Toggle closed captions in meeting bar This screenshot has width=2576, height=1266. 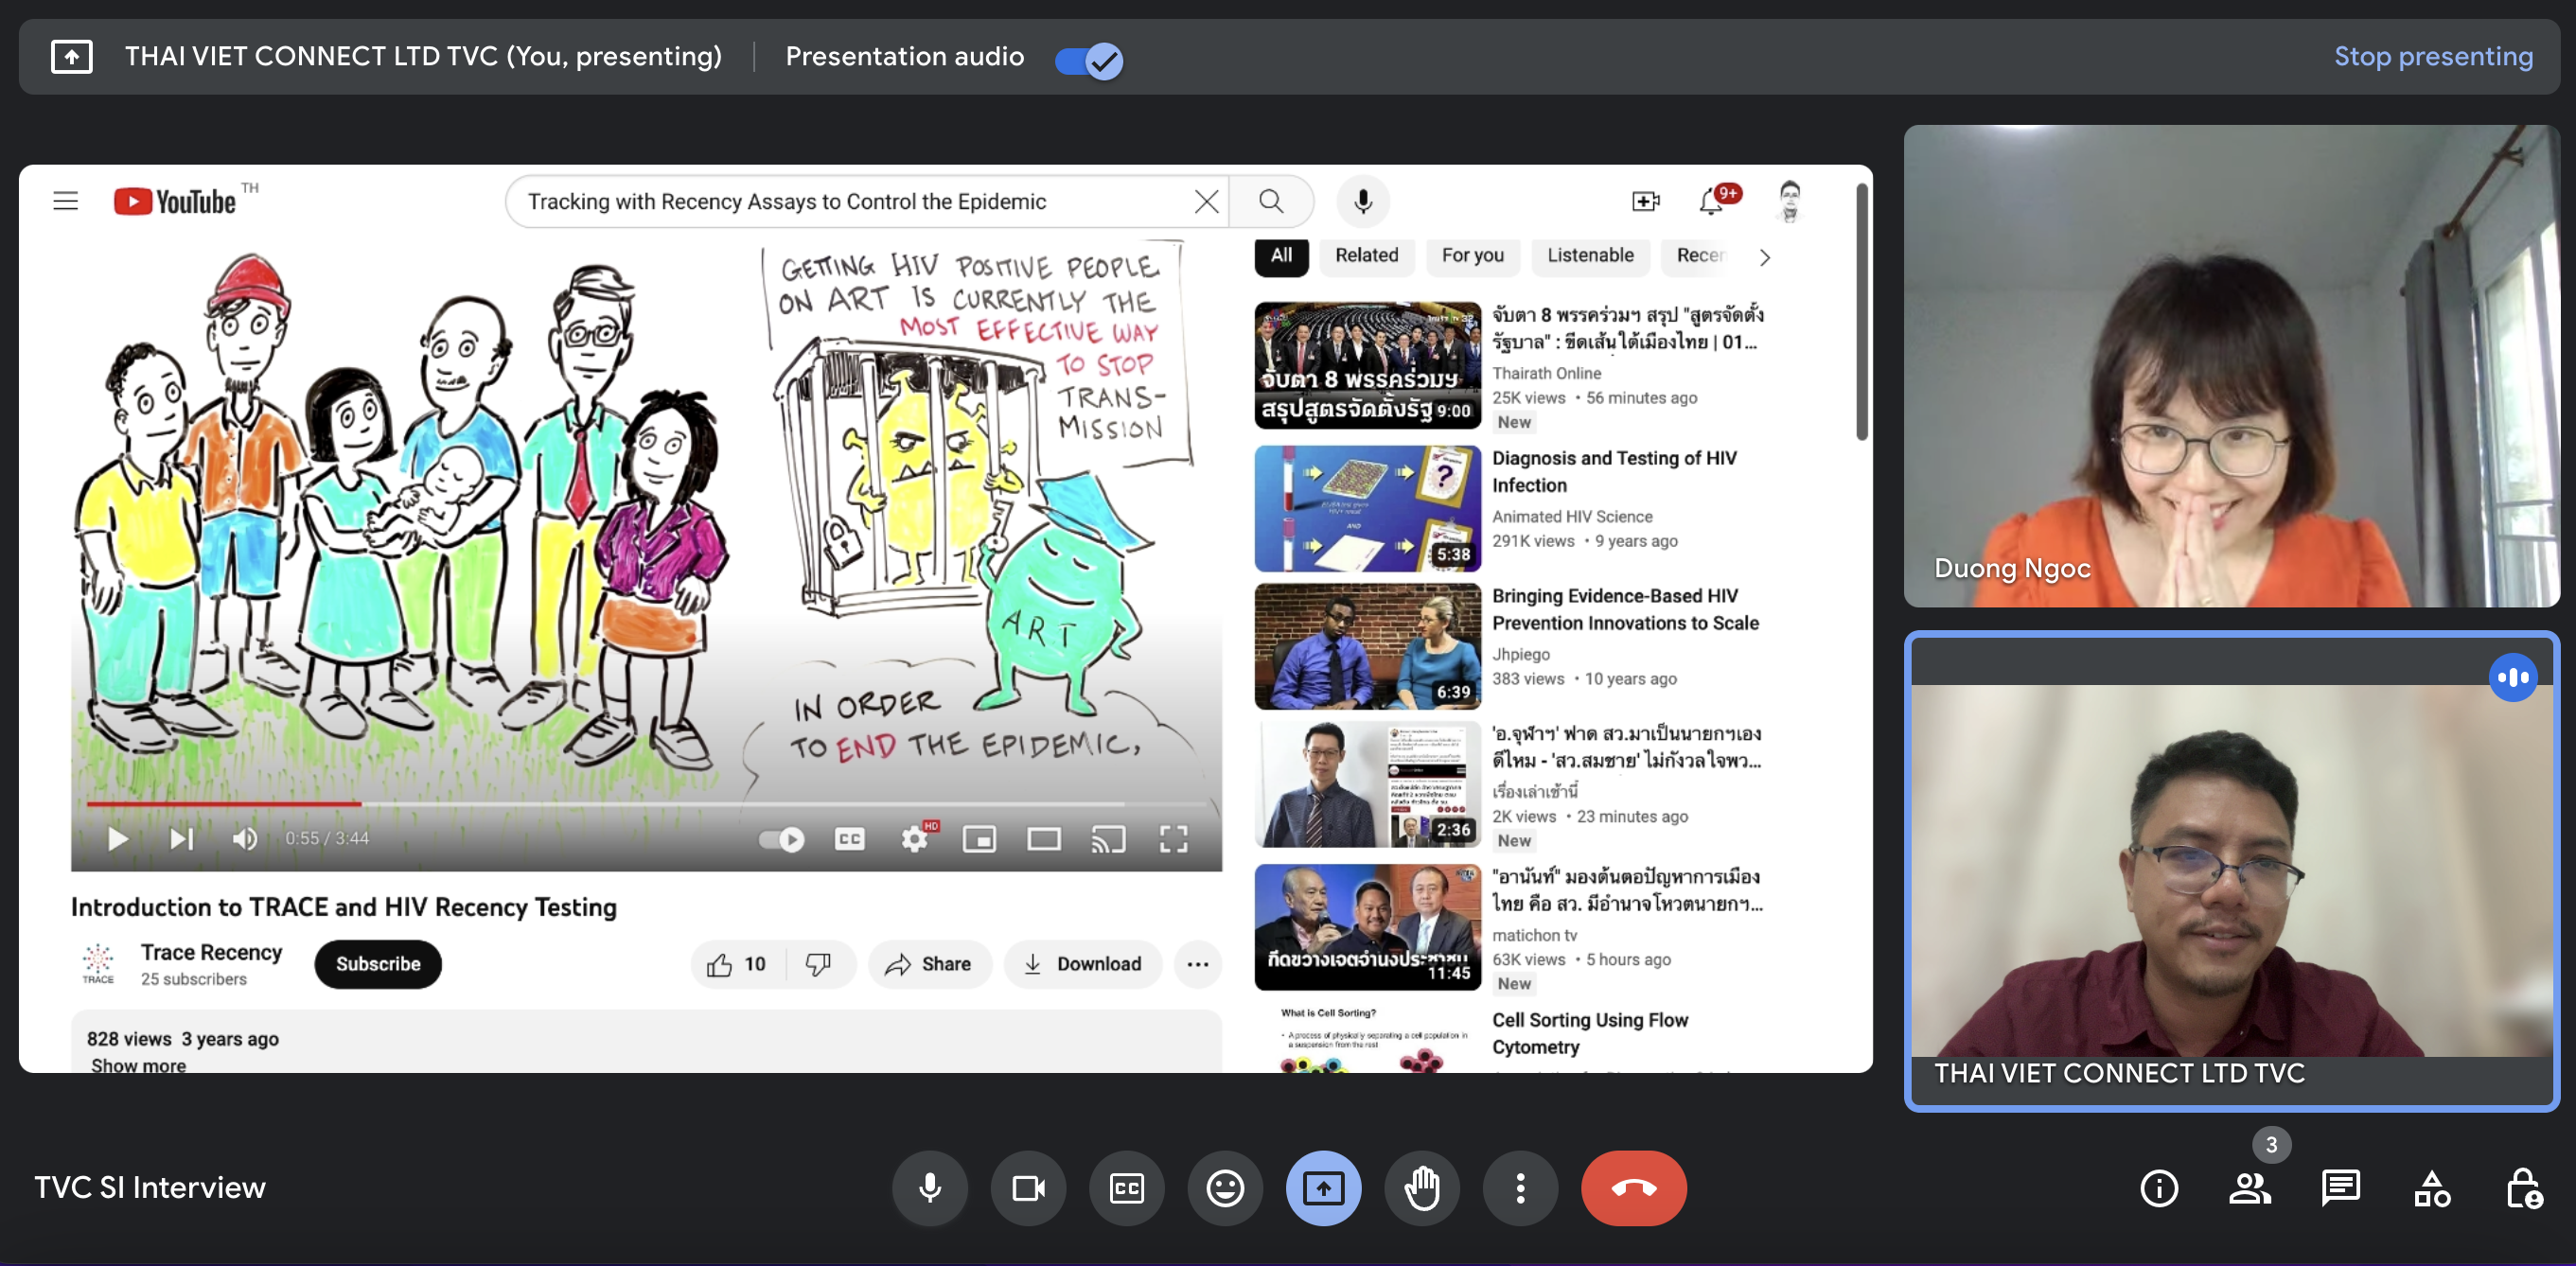1126,1187
